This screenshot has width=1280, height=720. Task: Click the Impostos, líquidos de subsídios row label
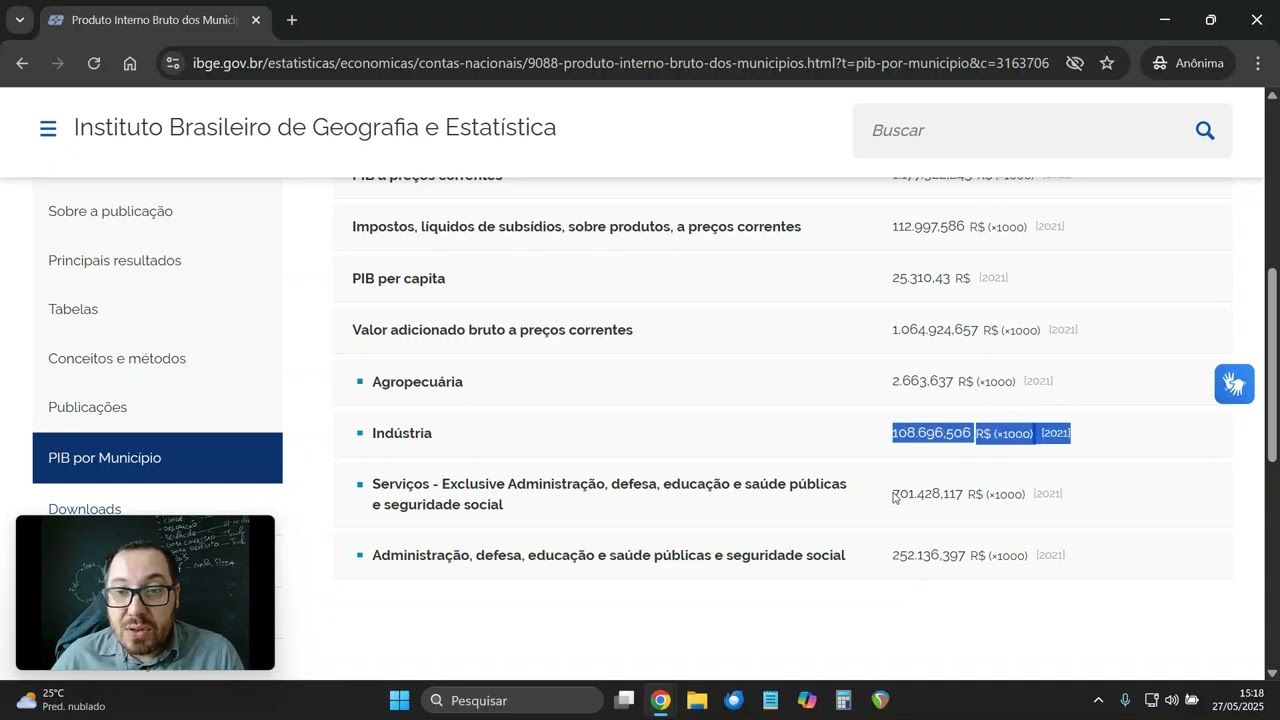click(576, 227)
